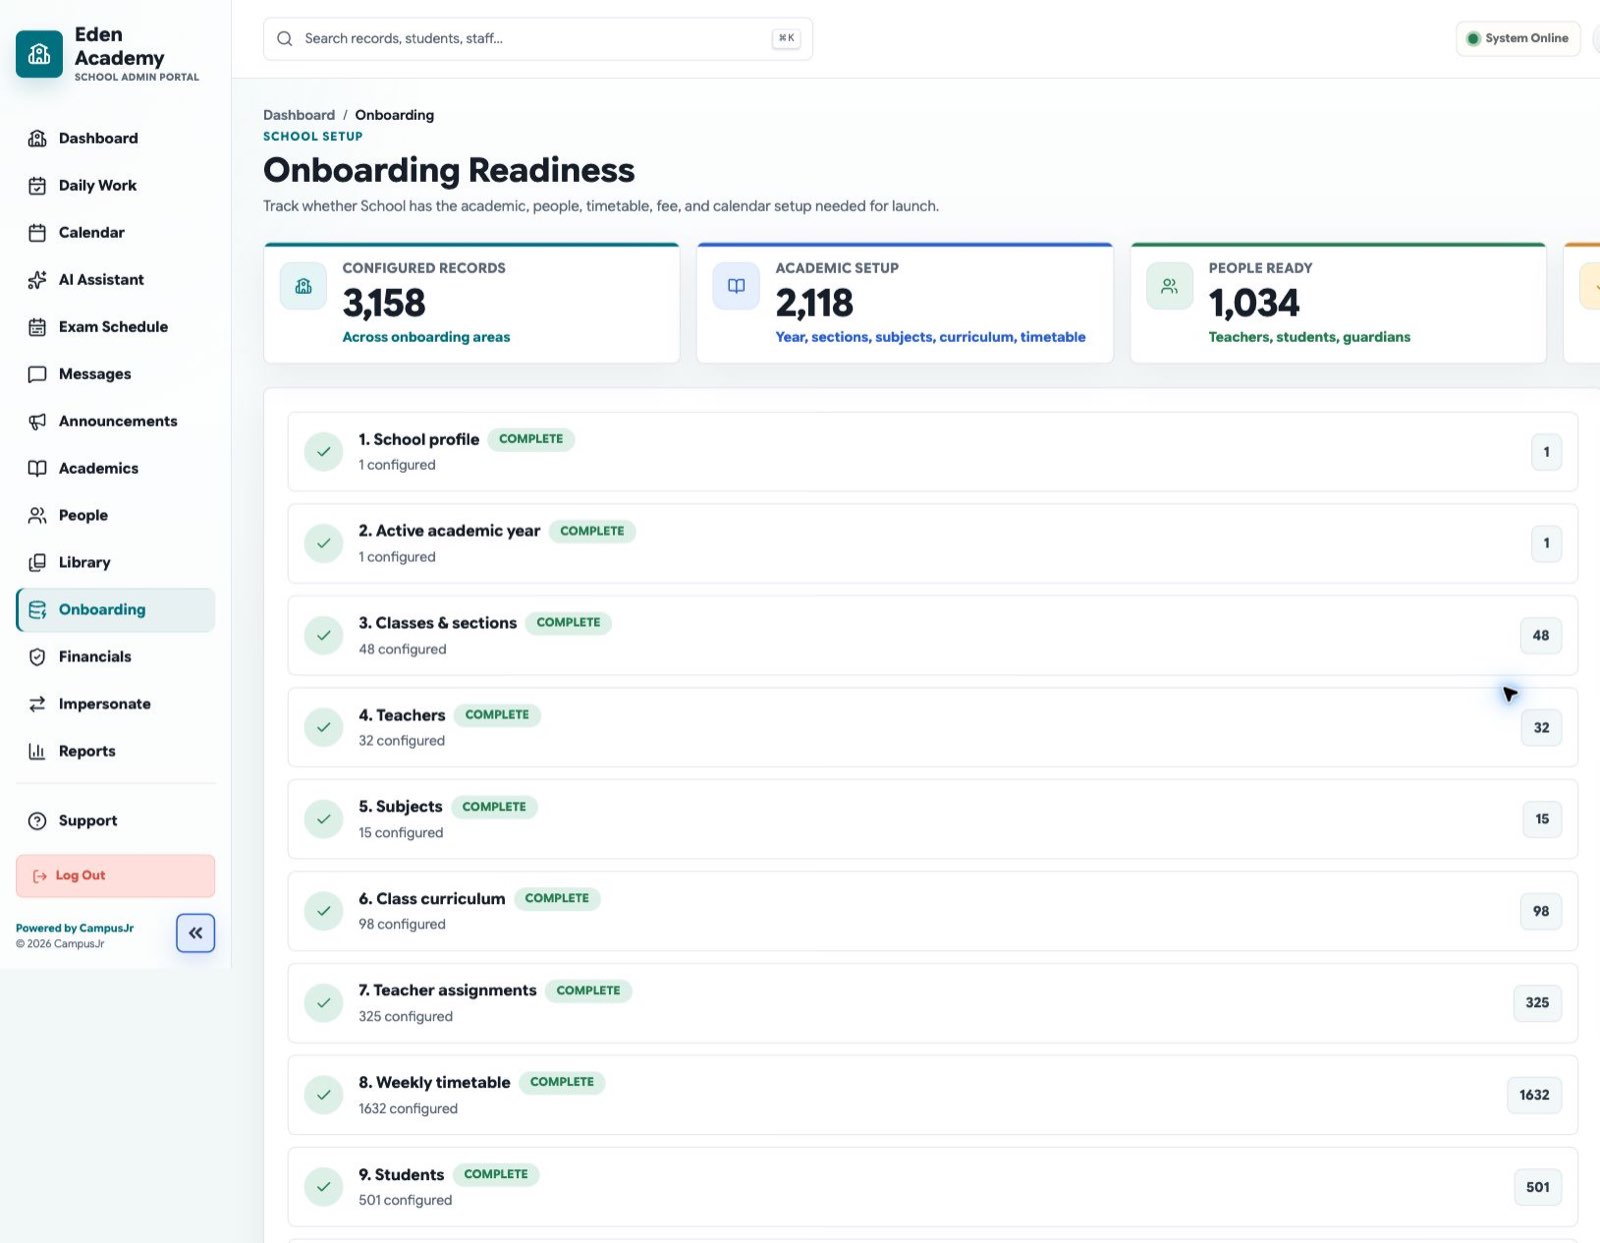Click COMPLETE badge on Teachers row
Image resolution: width=1600 pixels, height=1243 pixels.
click(497, 715)
